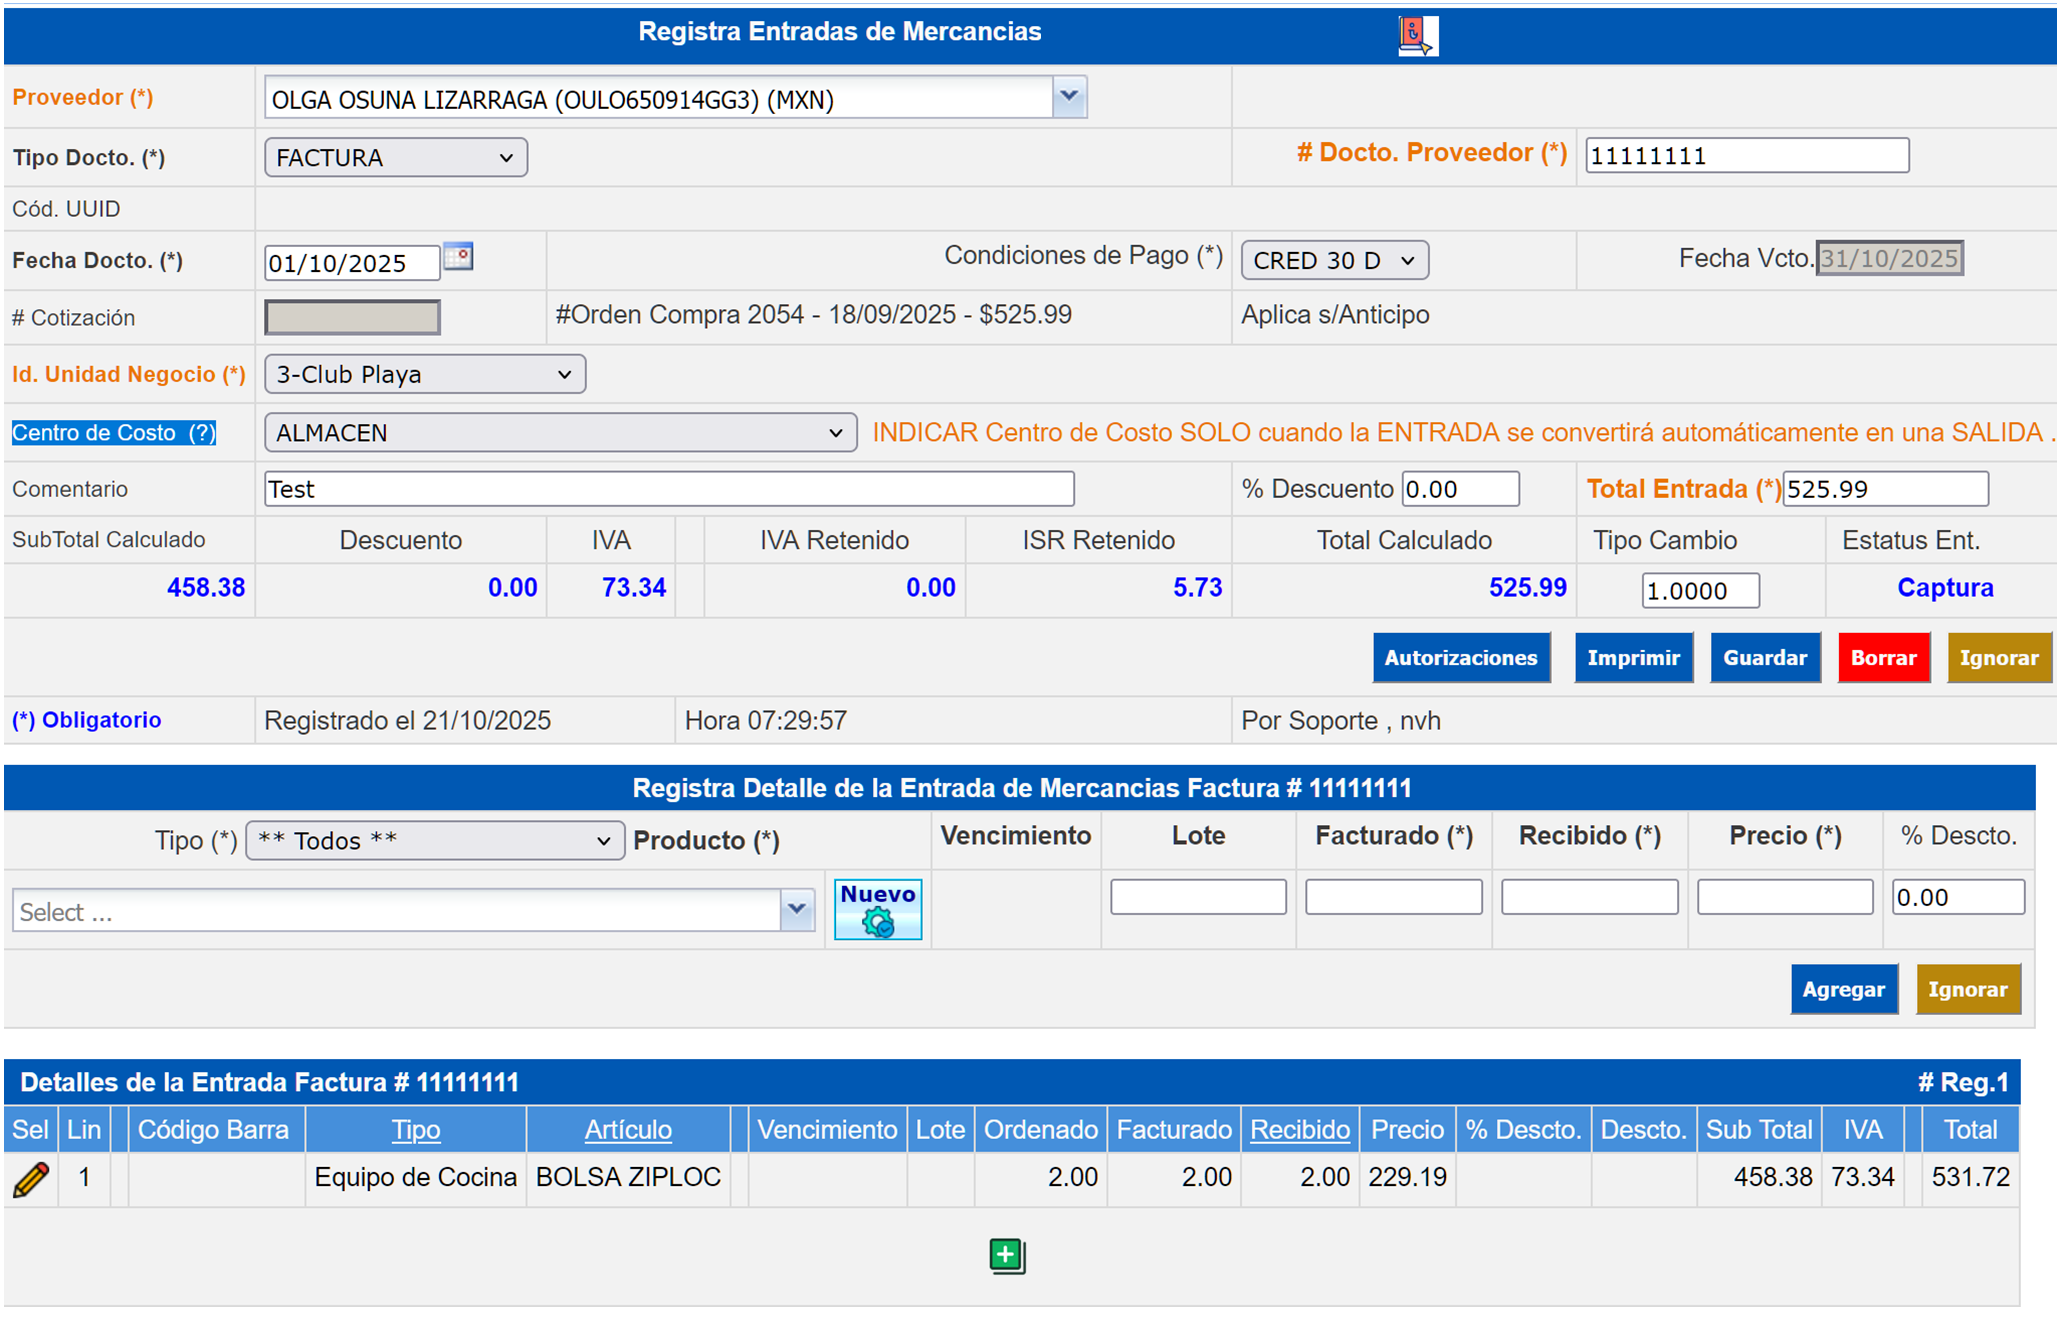Click the red Borrar button
This screenshot has height=1331, width=2060.
point(1883,658)
